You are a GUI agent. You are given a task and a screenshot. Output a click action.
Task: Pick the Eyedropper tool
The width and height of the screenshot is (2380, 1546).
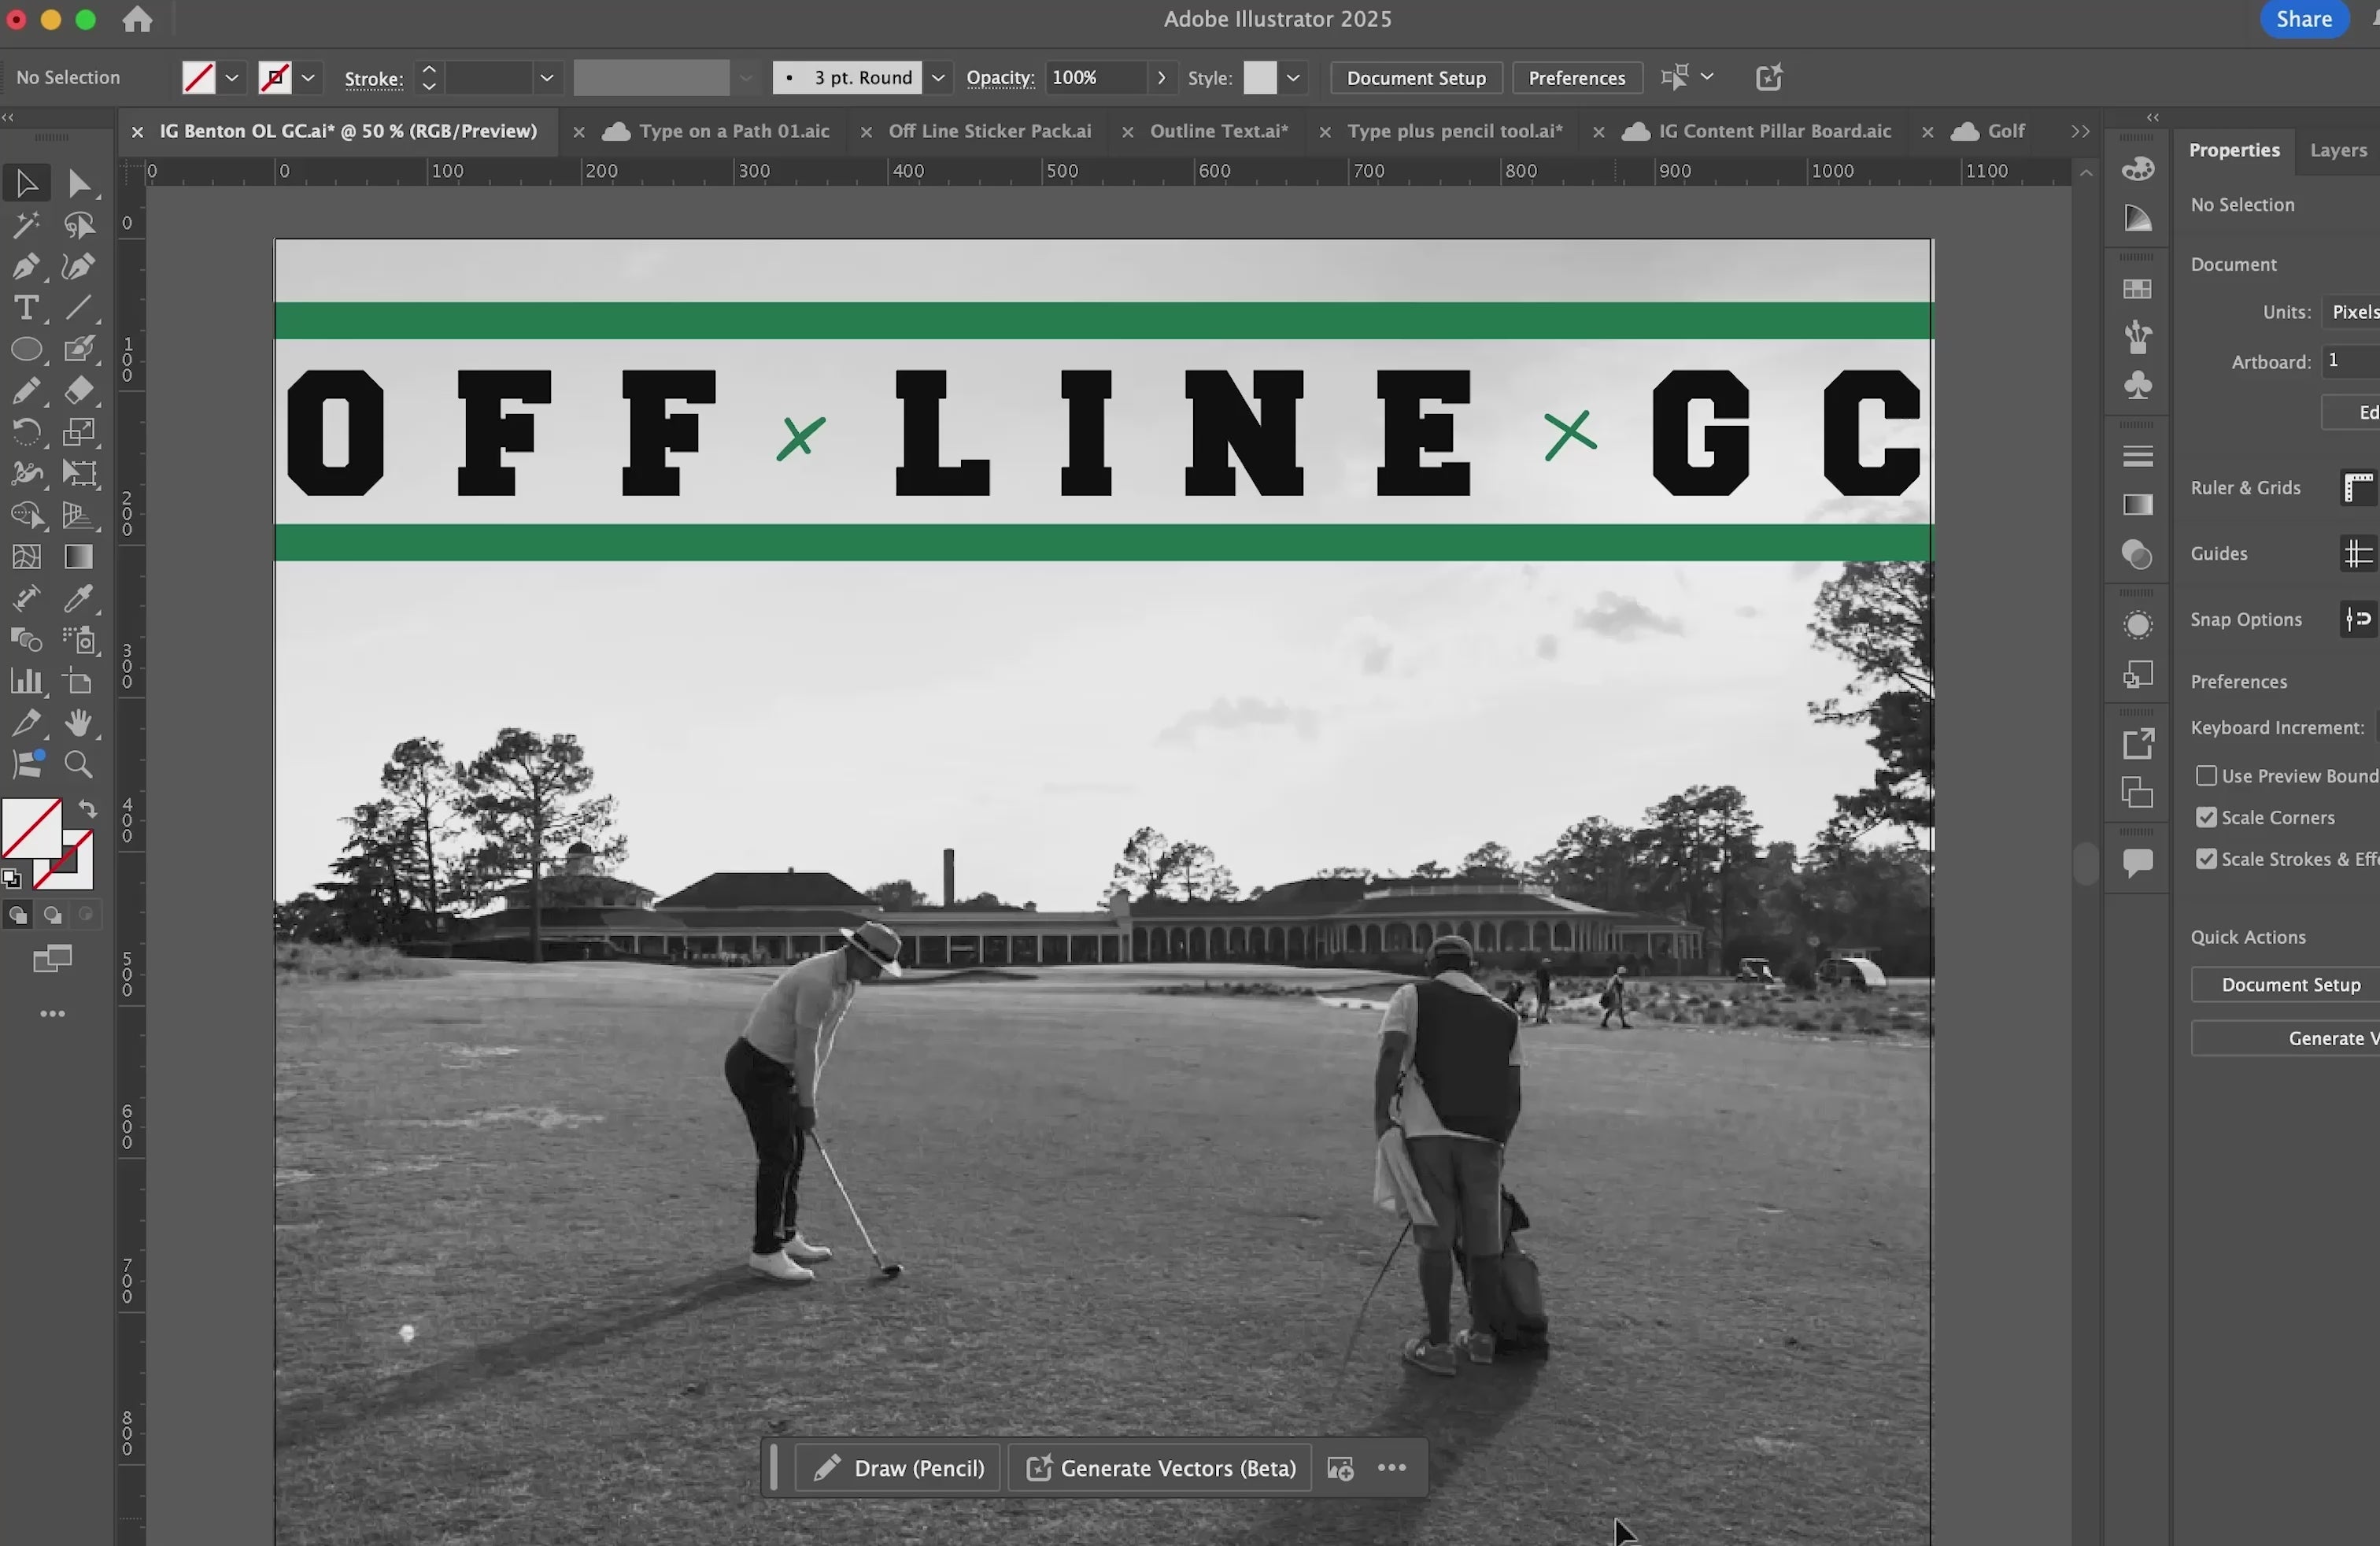click(x=79, y=599)
